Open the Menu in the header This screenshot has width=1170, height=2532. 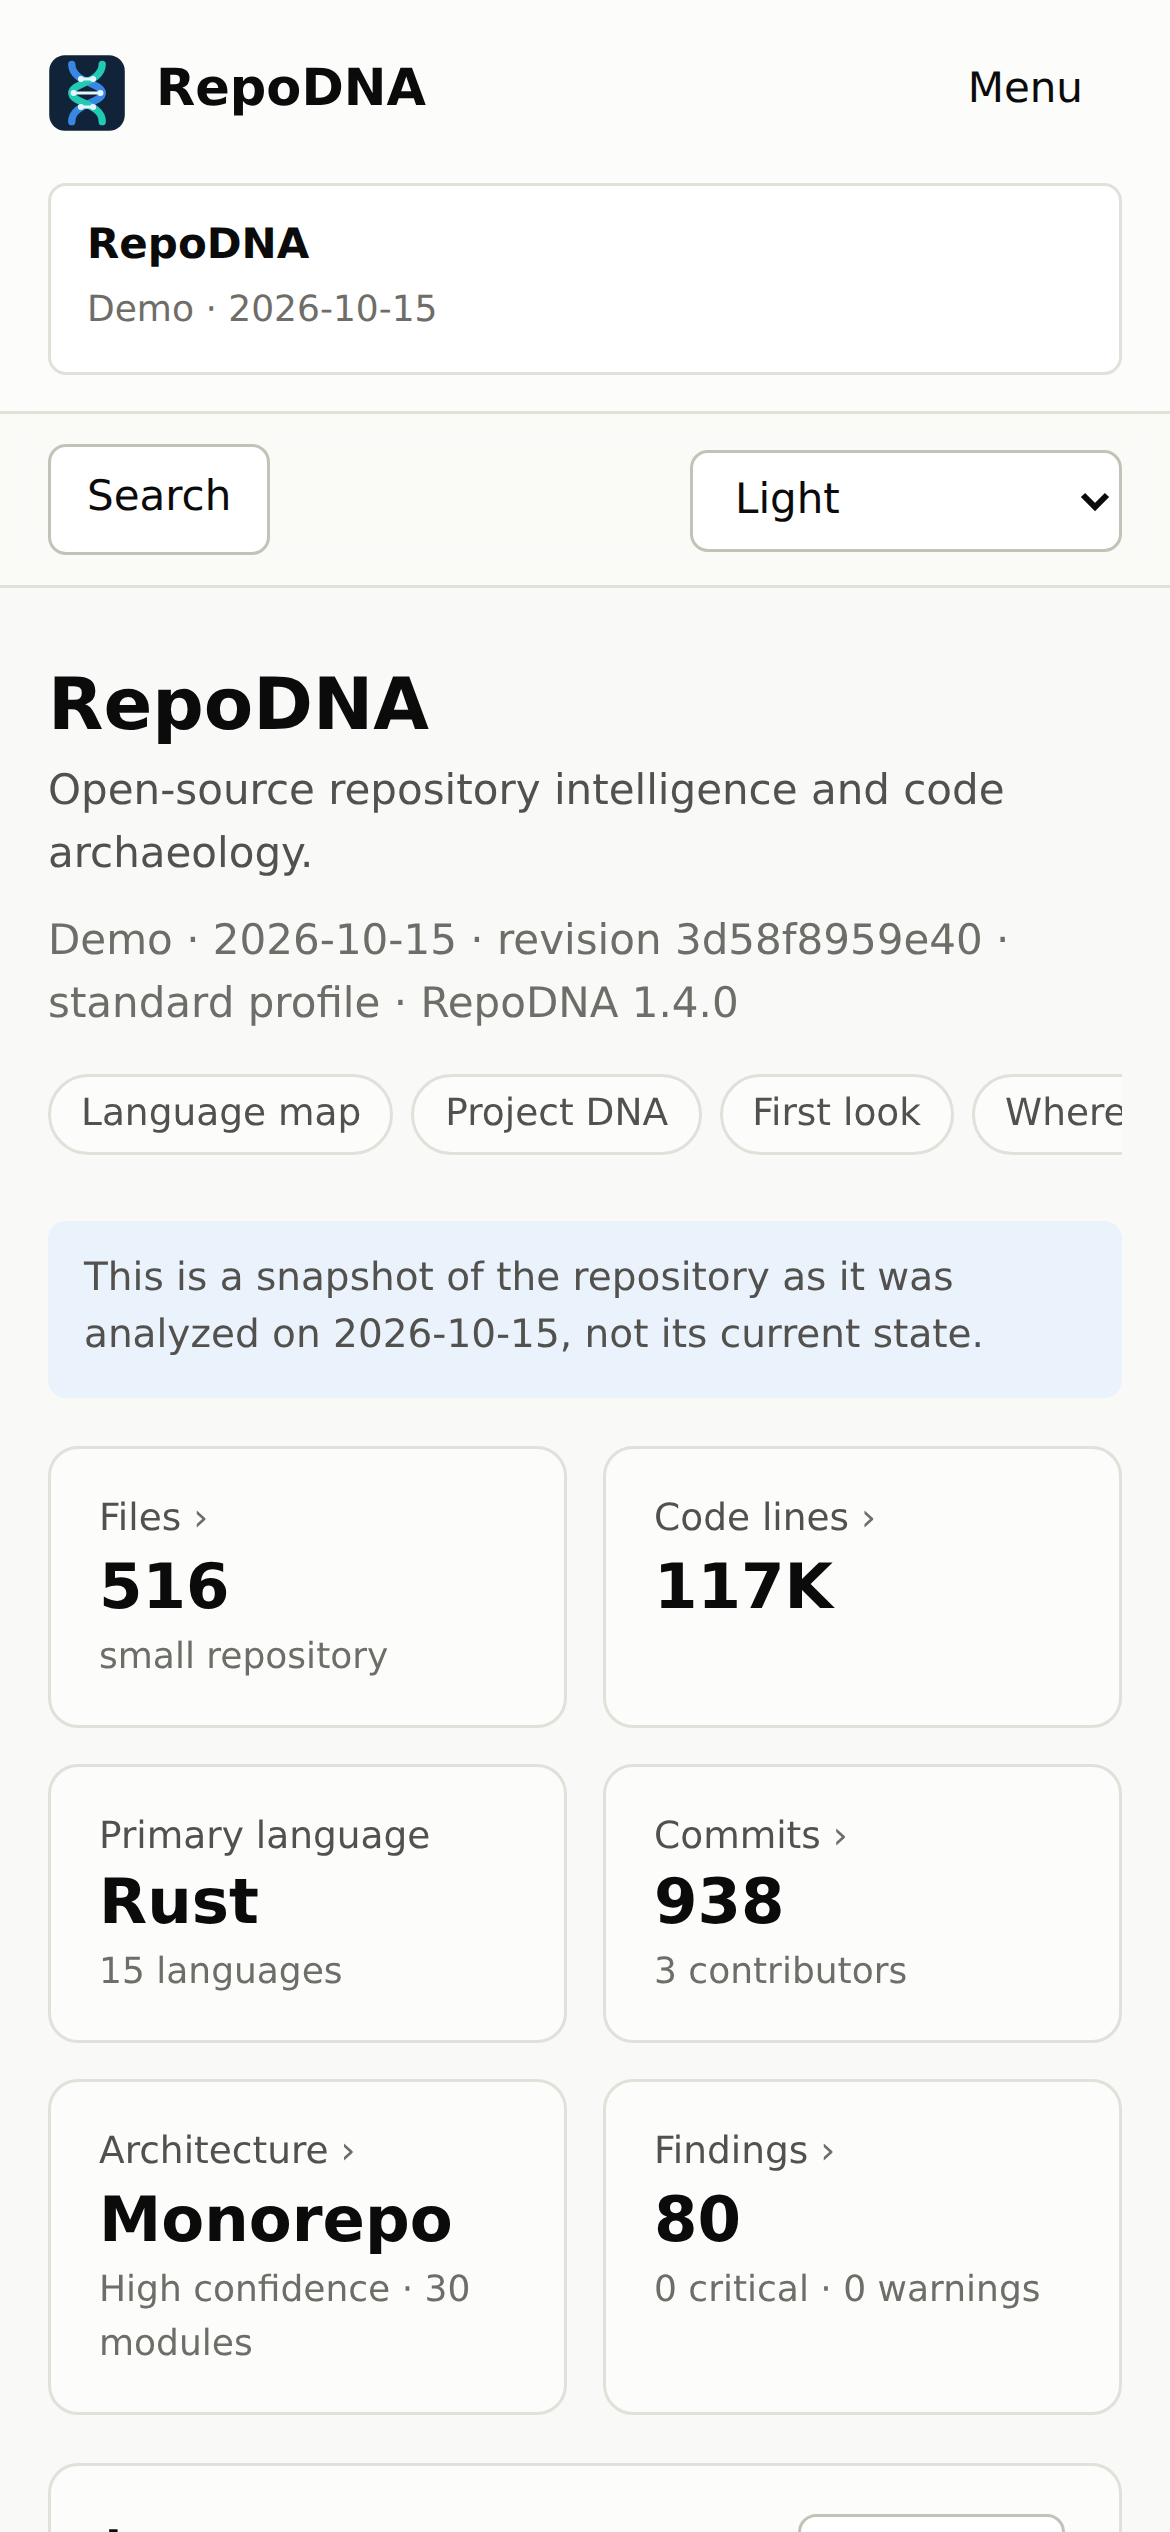click(1025, 88)
